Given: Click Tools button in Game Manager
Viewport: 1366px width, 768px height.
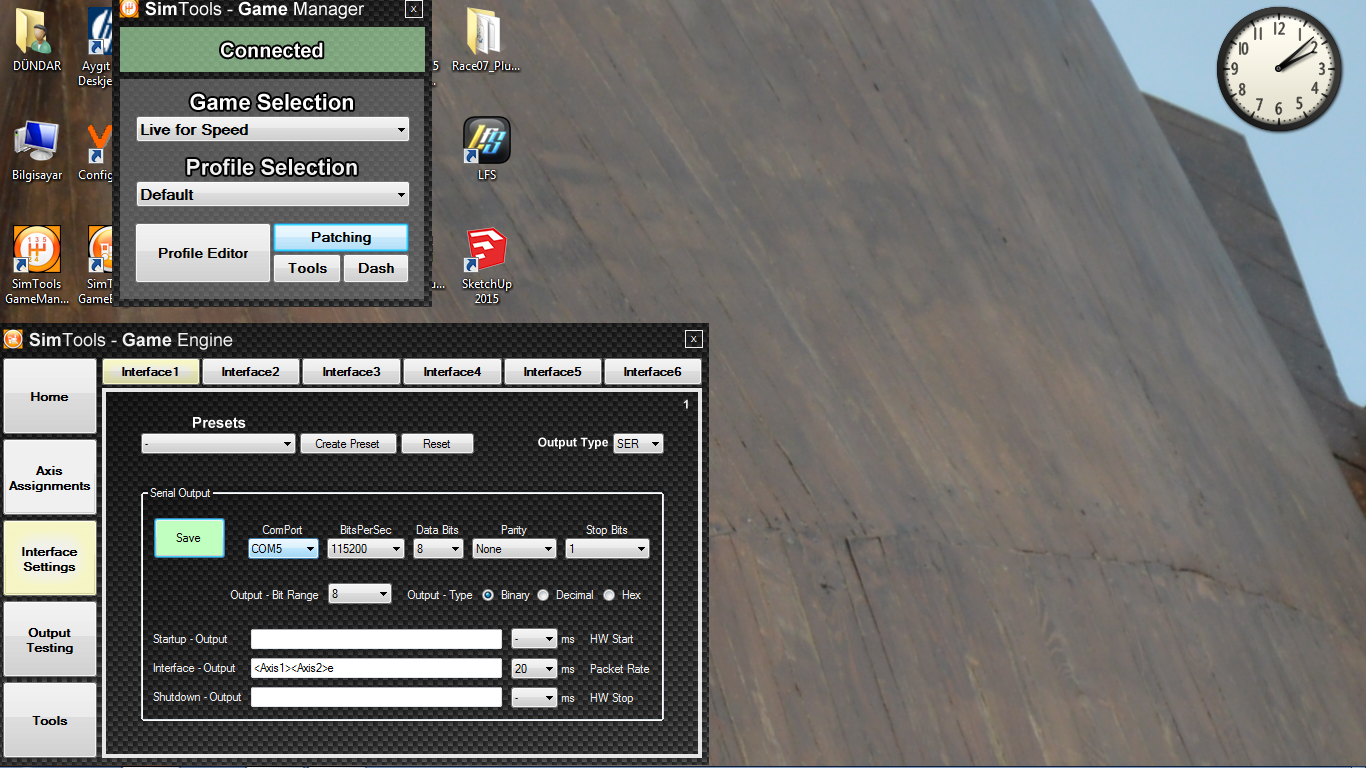Looking at the screenshot, I should tap(307, 268).
